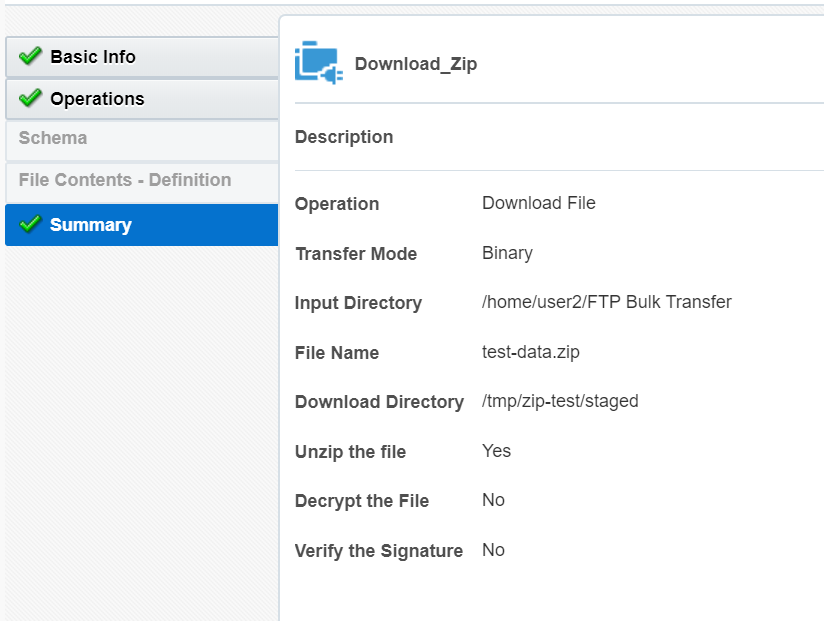Click the File Name label
The height and width of the screenshot is (621, 824).
[337, 352]
